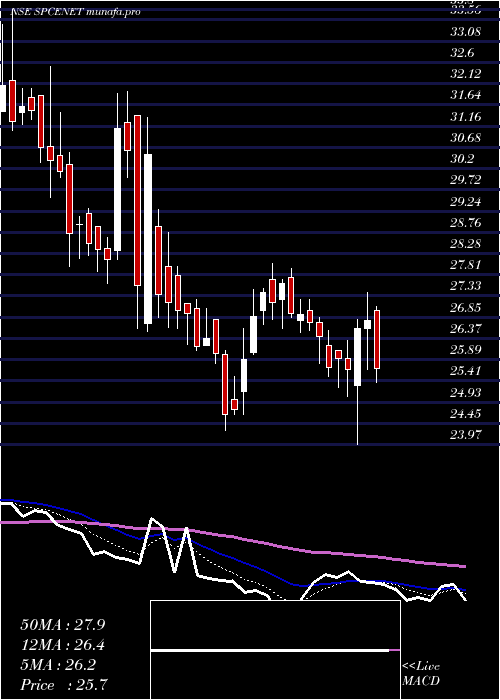Screen dimensions: 500x700
Task: Click the 25.41 price axis label
Action: pyautogui.click(x=466, y=371)
